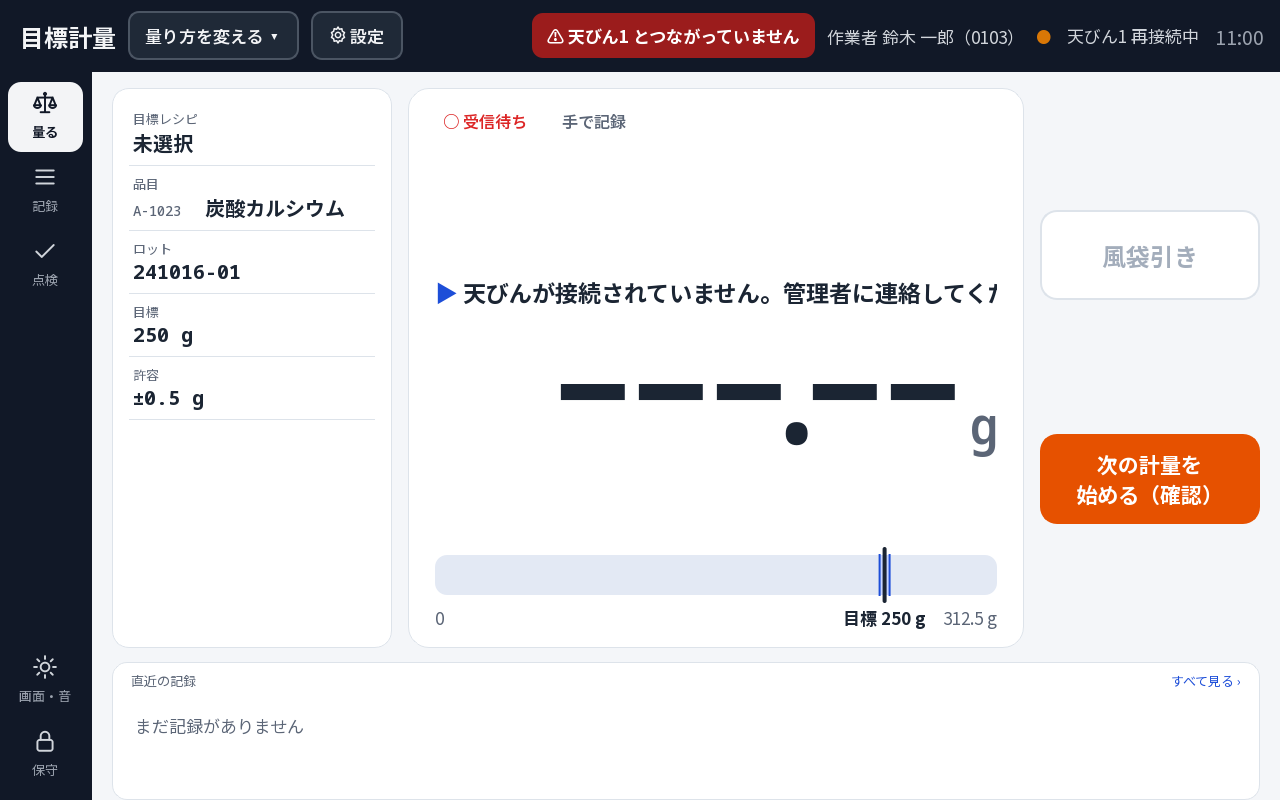Click the 天びん1 とつながっていません alert
Screen dimensions: 1280x800
click(x=673, y=36)
